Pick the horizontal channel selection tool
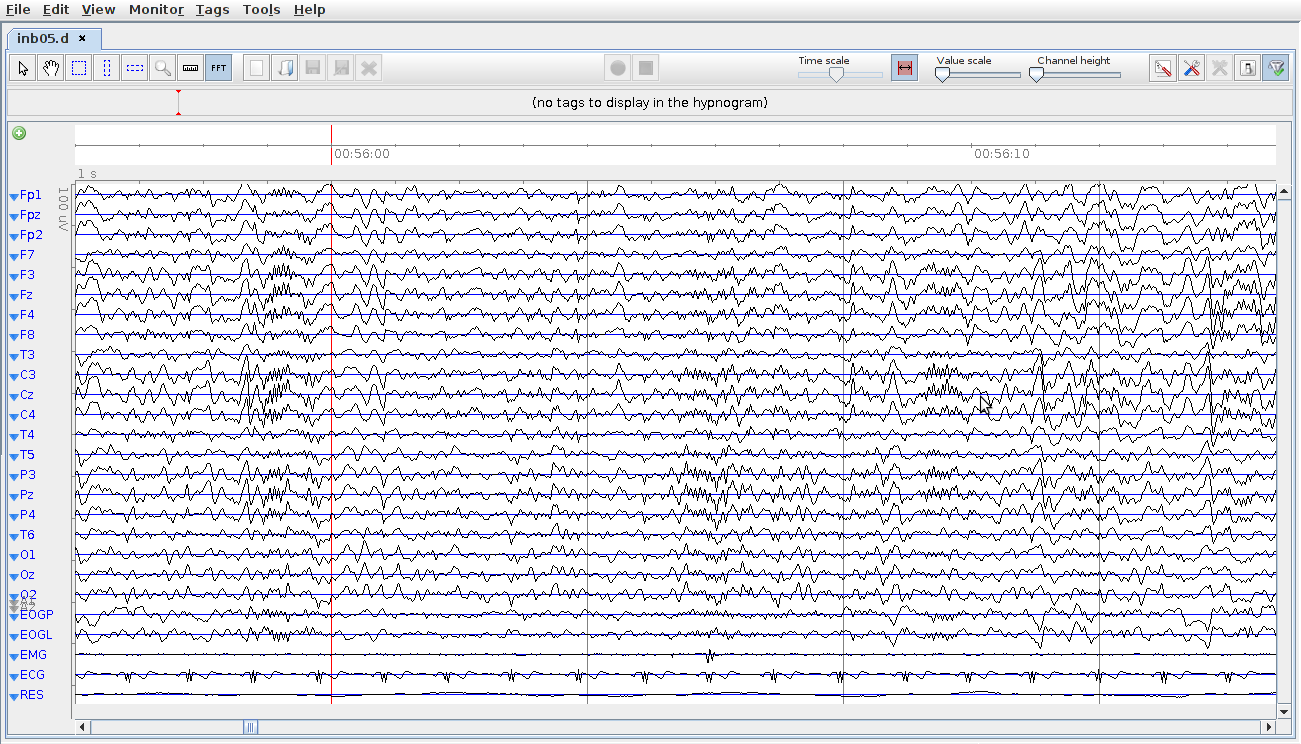This screenshot has height=744, width=1301. pyautogui.click(x=135, y=68)
